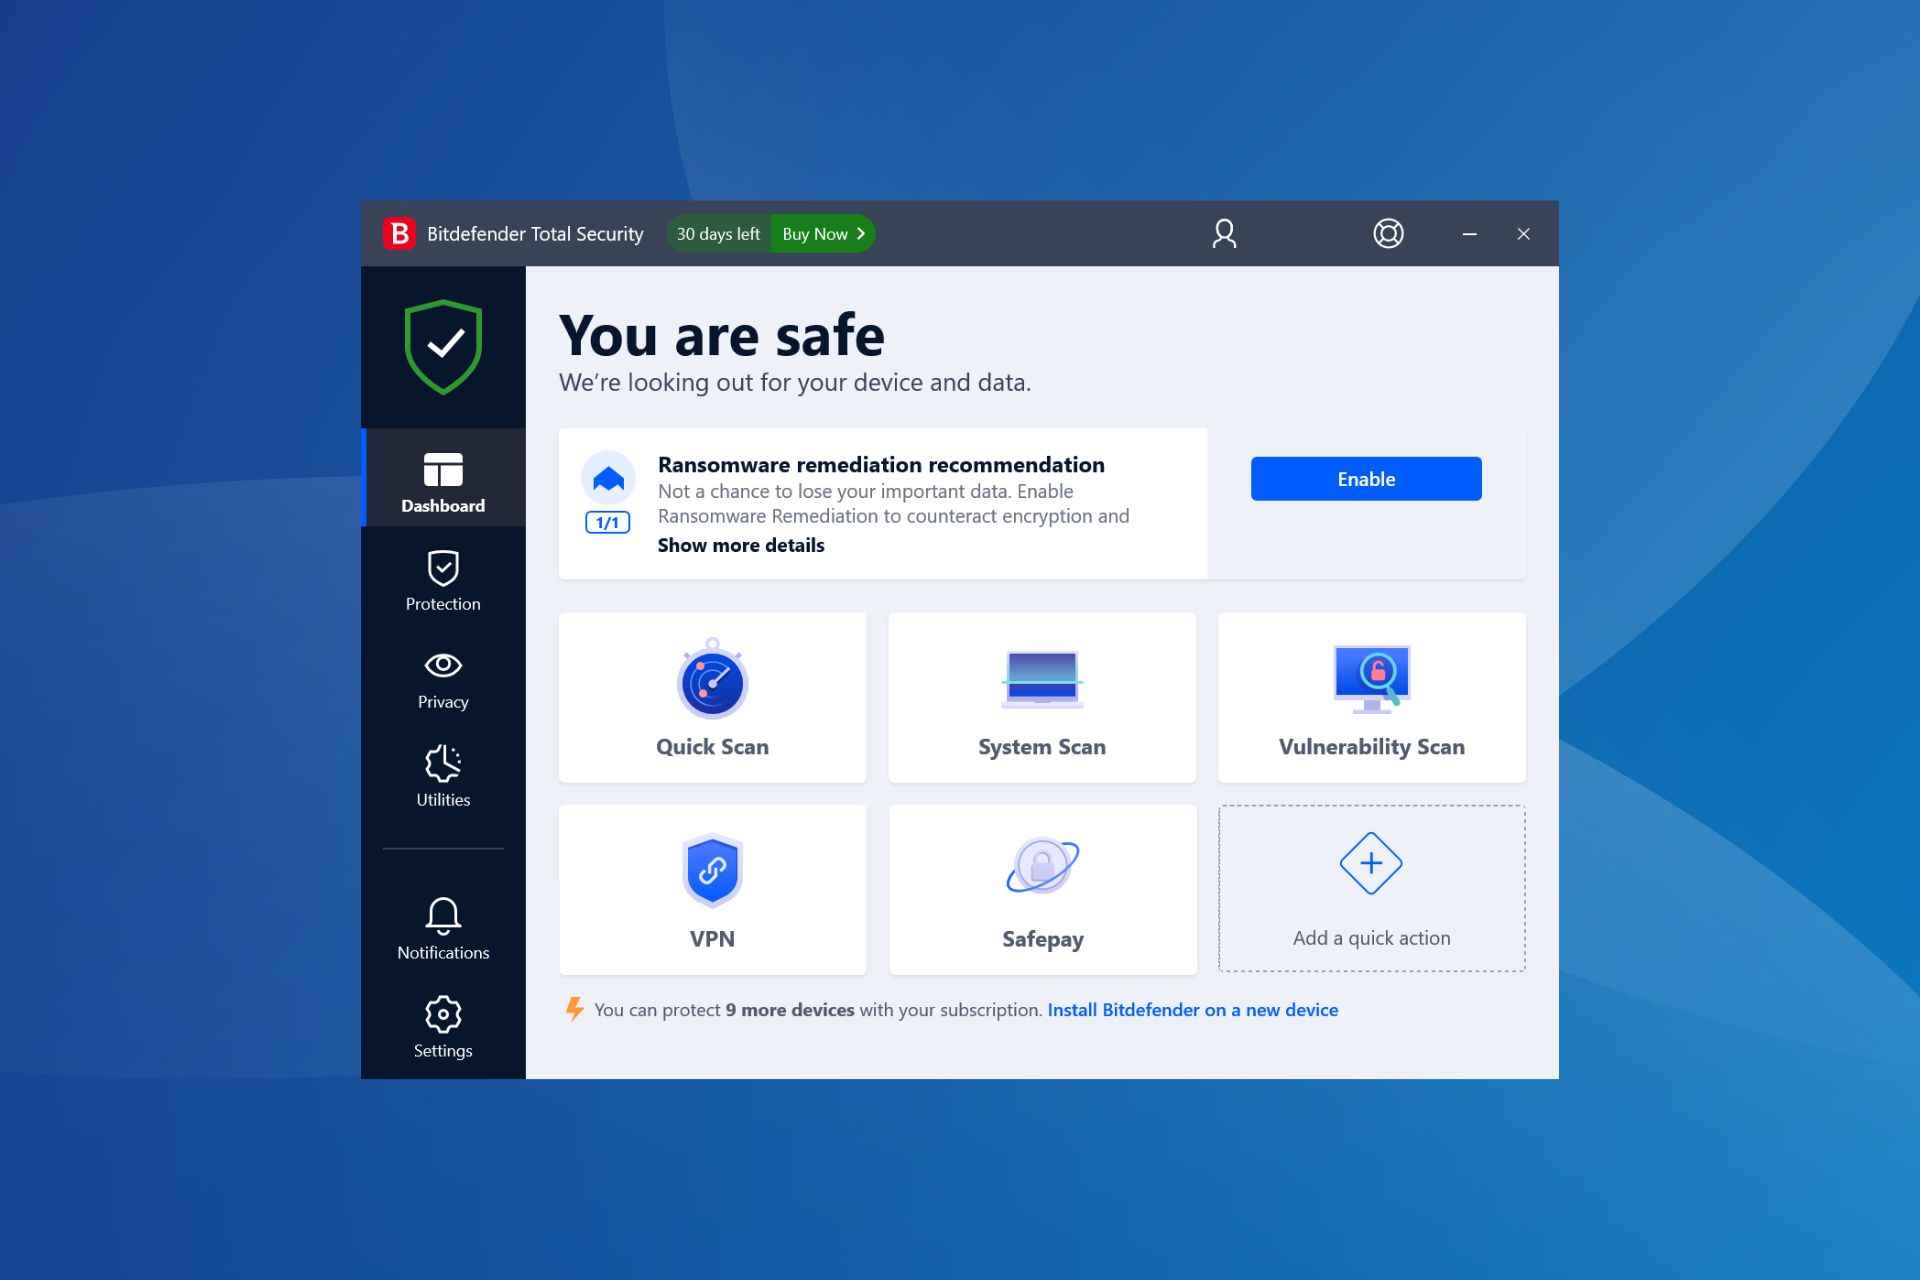Navigate to Protection section

[443, 579]
